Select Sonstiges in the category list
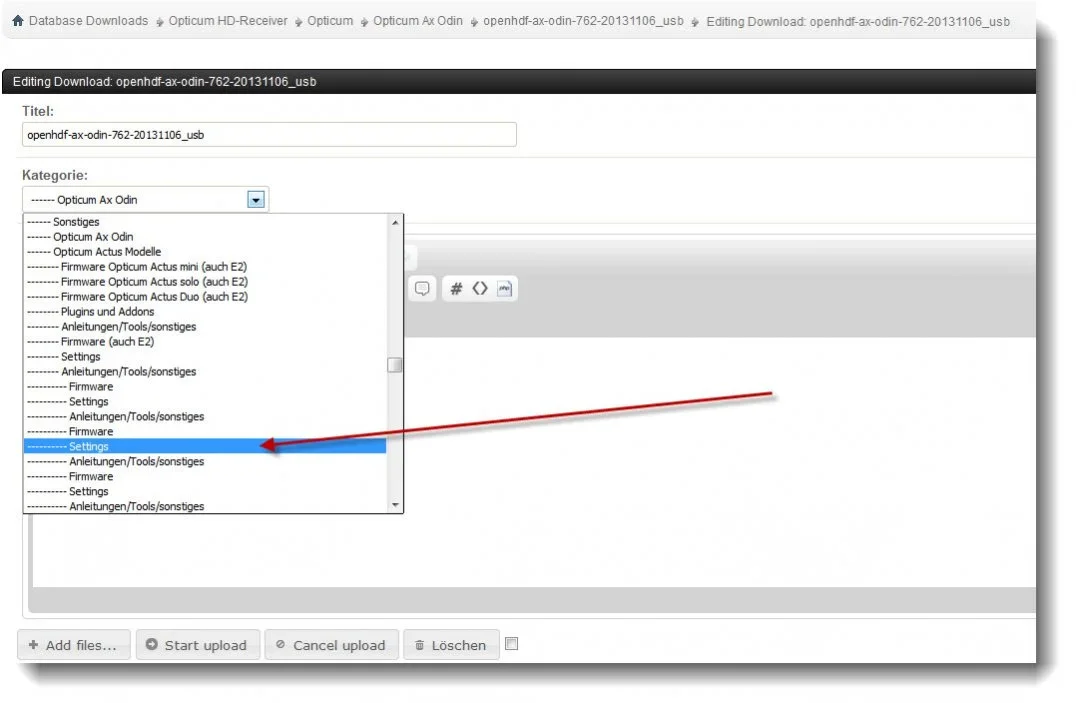Viewport: 1076px width, 703px height. coord(205,222)
